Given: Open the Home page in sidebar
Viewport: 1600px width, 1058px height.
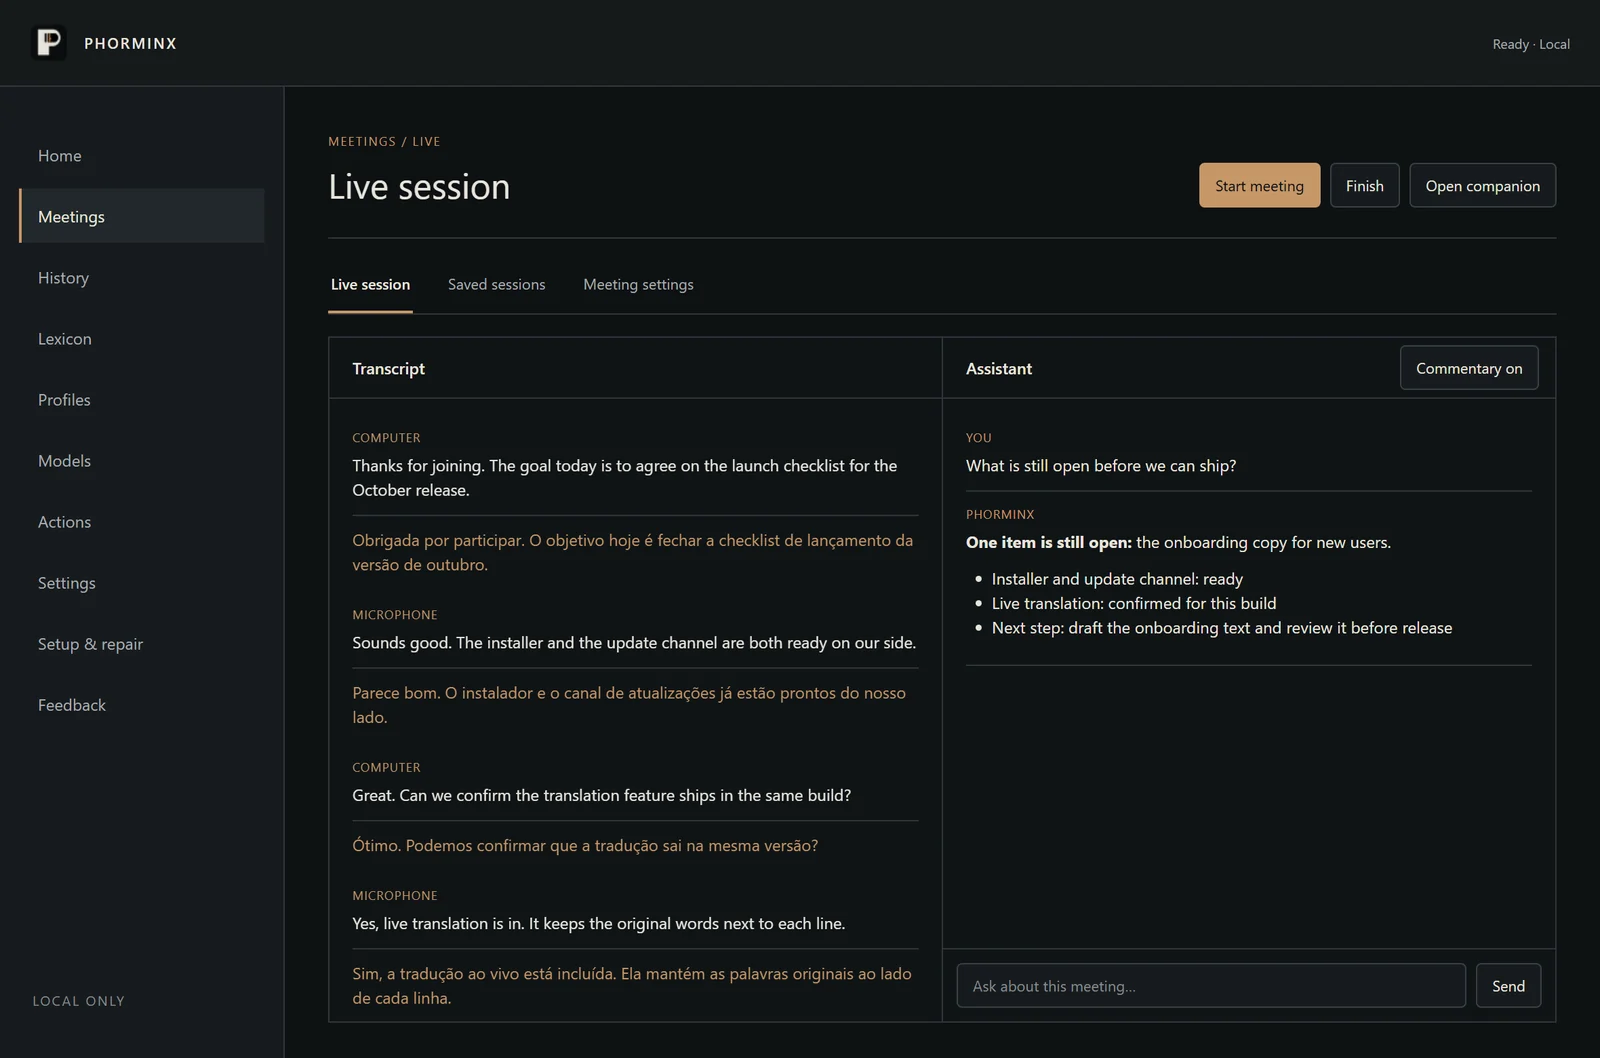Looking at the screenshot, I should pyautogui.click(x=141, y=156).
